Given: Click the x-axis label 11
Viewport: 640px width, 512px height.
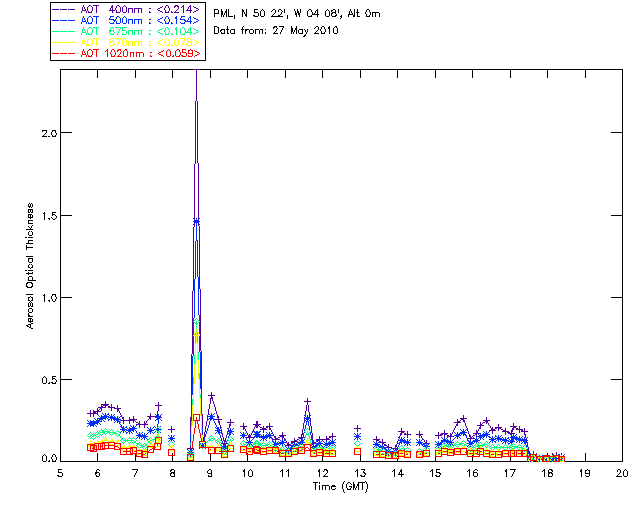Looking at the screenshot, I should (285, 473).
